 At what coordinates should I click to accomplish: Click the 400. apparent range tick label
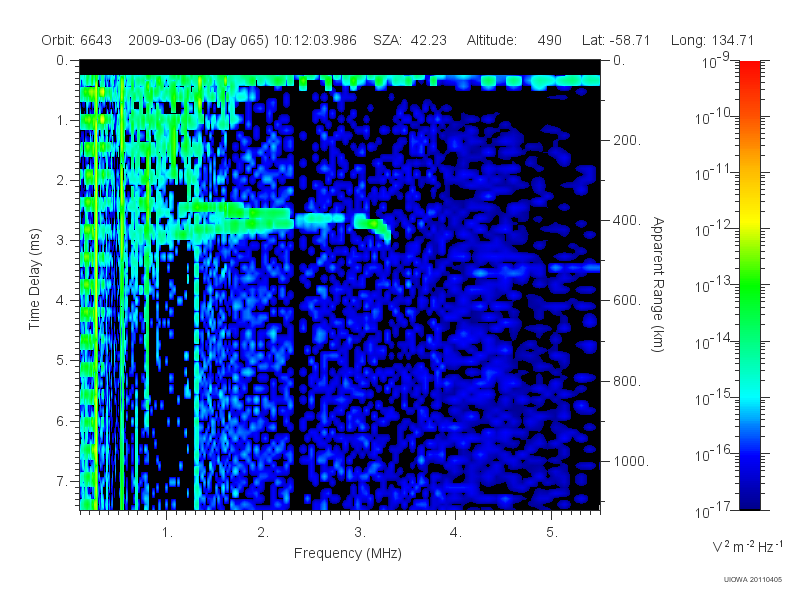tap(627, 220)
